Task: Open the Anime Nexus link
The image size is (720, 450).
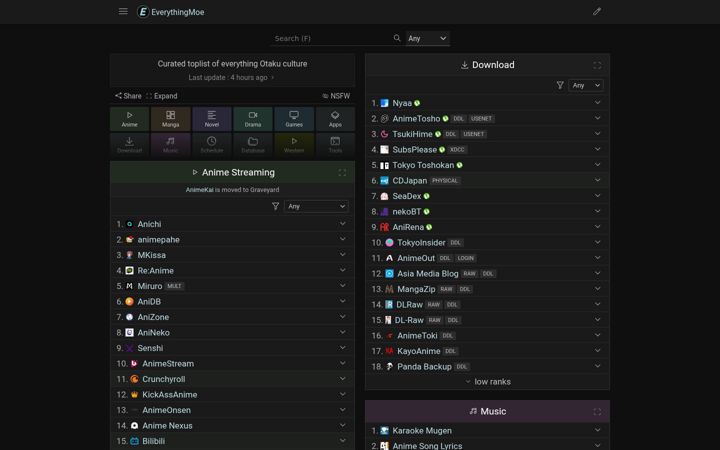Action: [167, 426]
